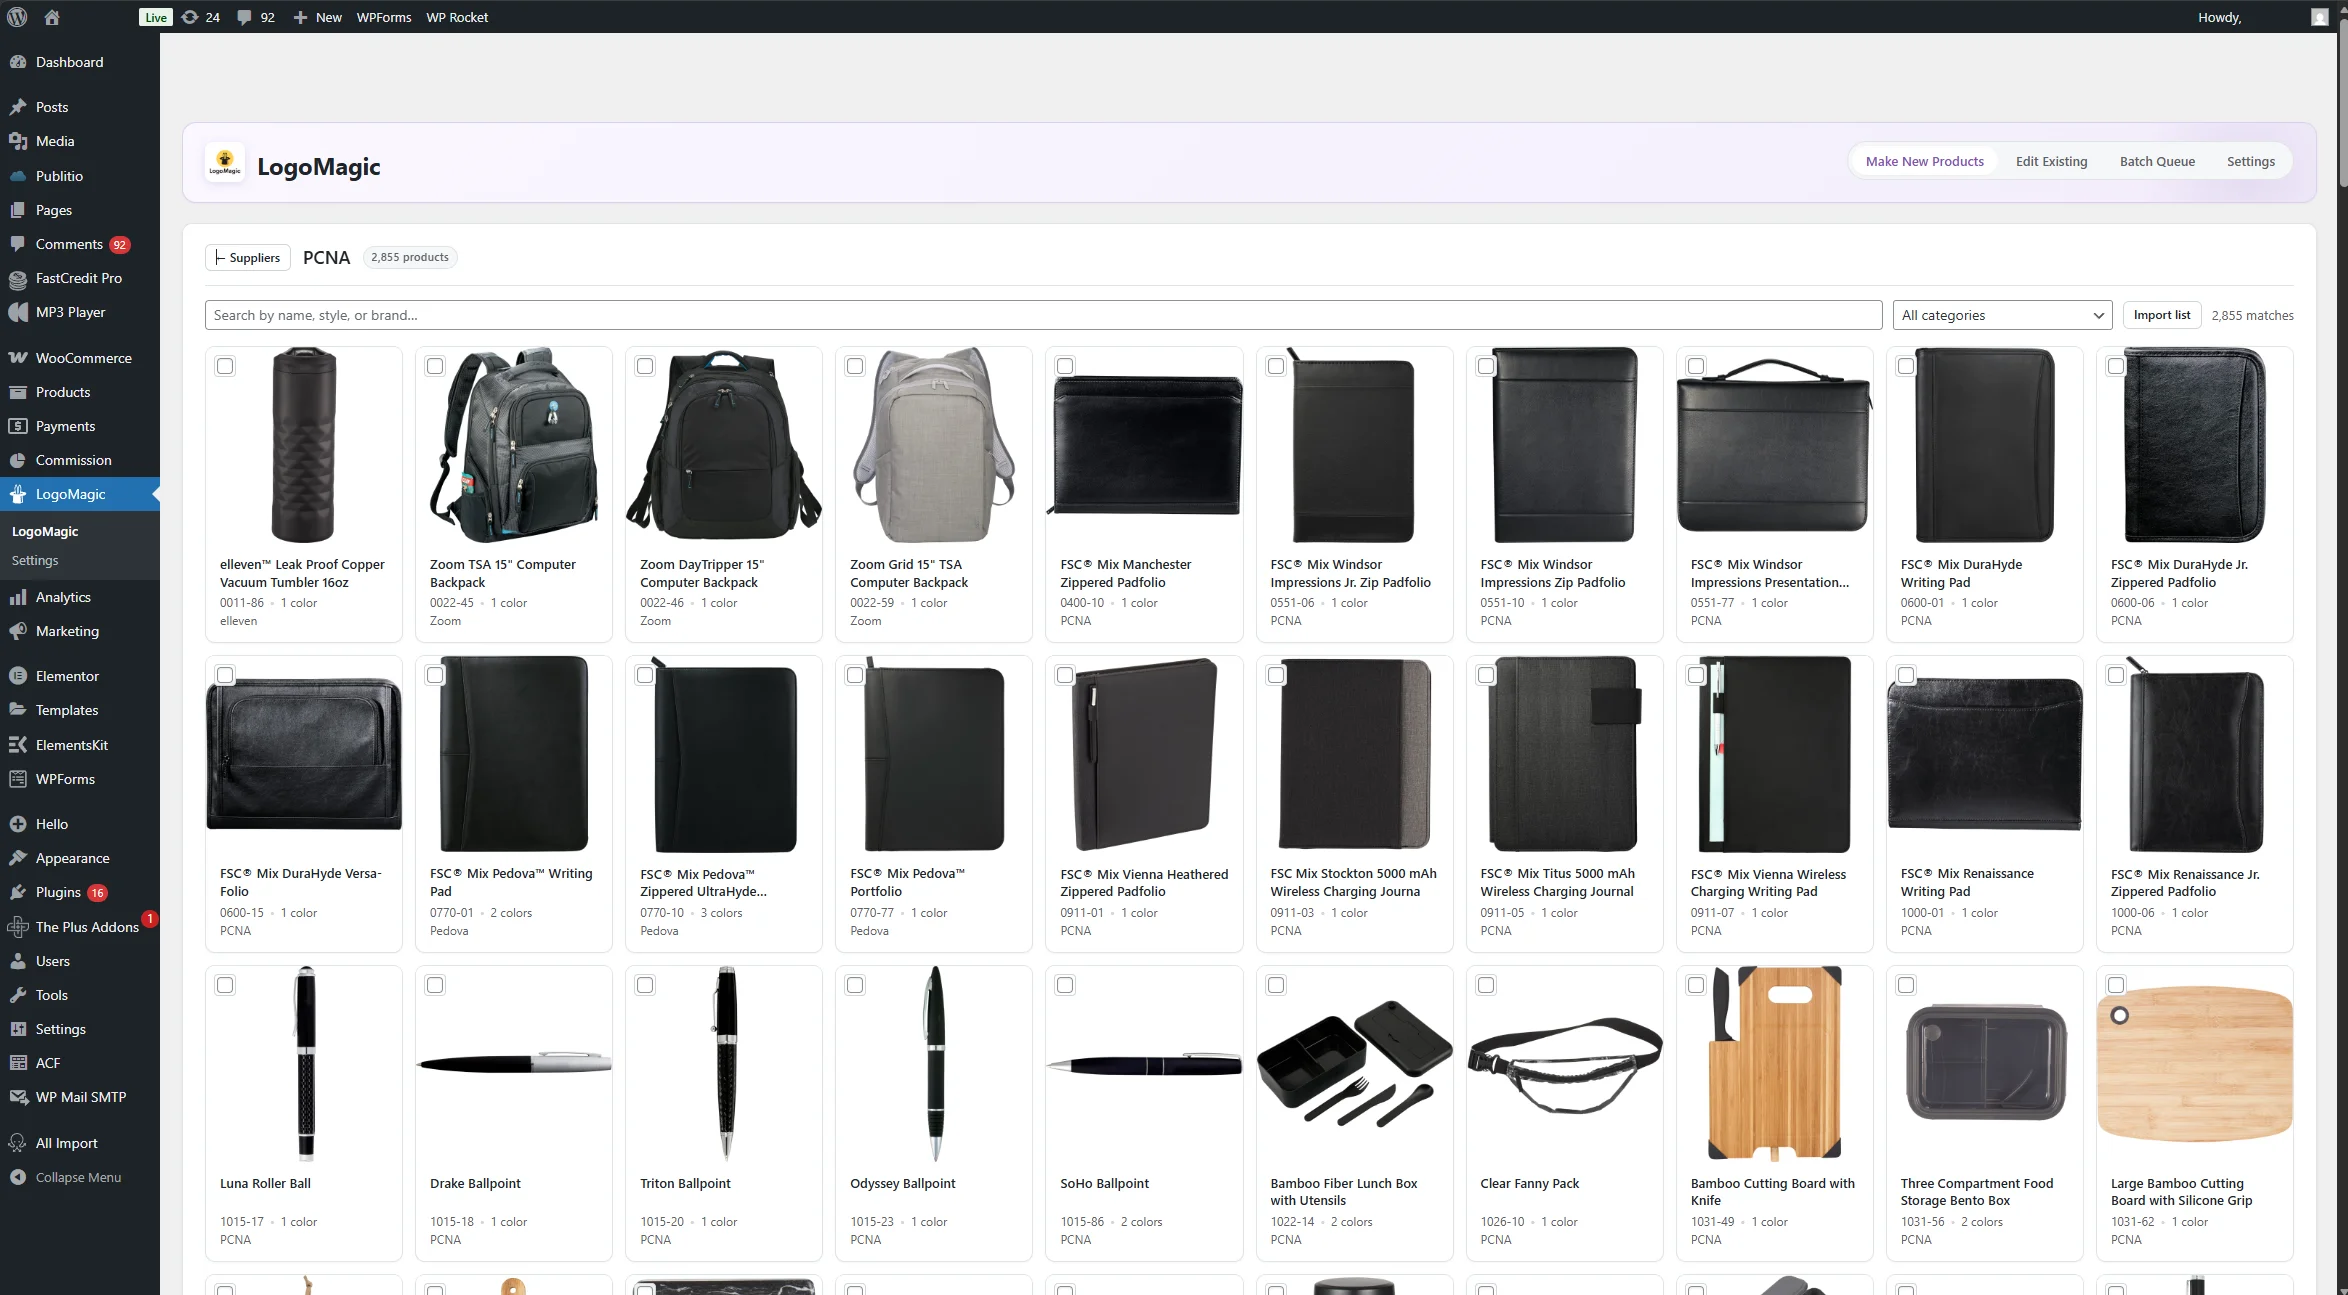This screenshot has width=2348, height=1295.
Task: Tick the Clear Fanny Pack checkbox
Action: tap(1486, 985)
